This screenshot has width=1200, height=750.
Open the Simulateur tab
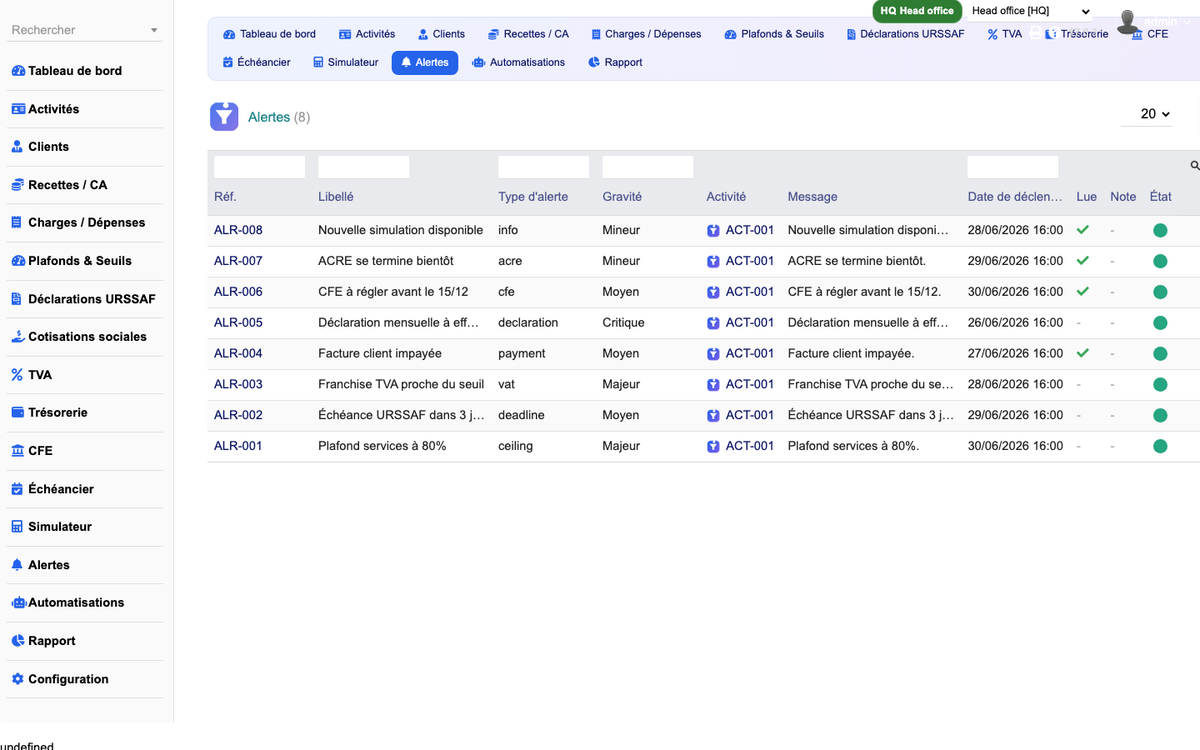[x=345, y=62]
